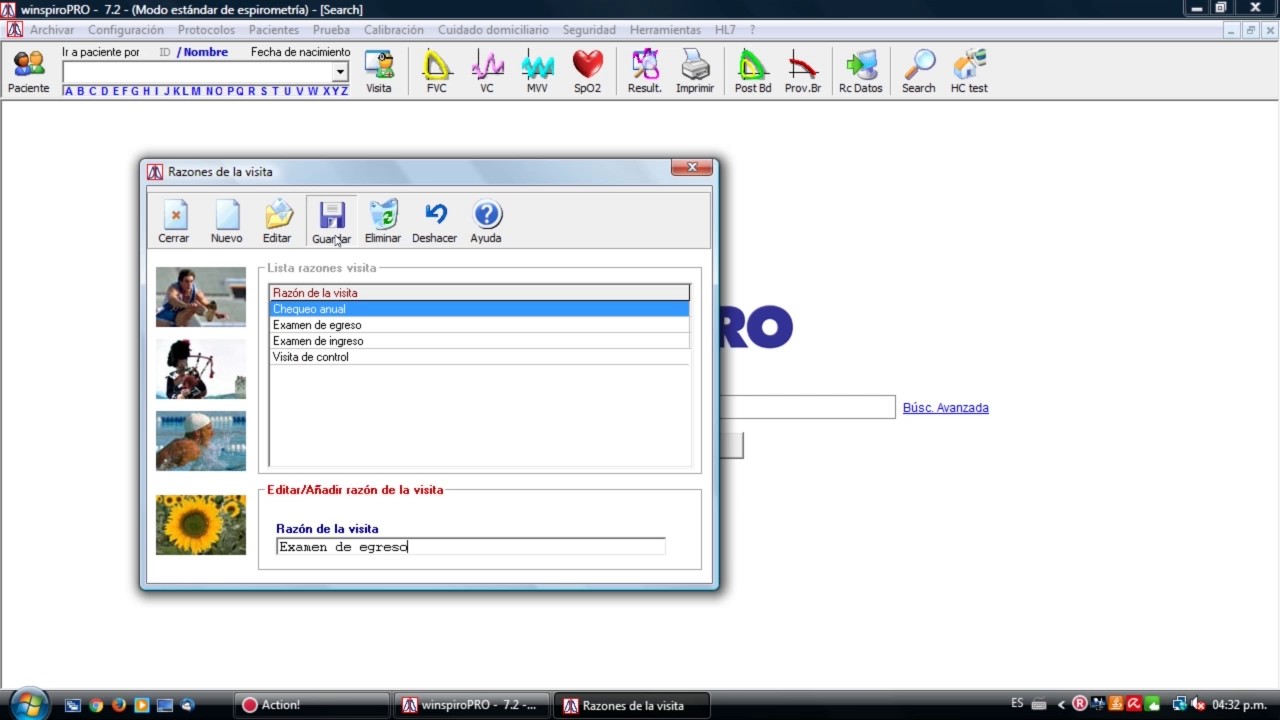Open the Configuración menu
The width and height of the screenshot is (1280, 720).
coord(126,30)
